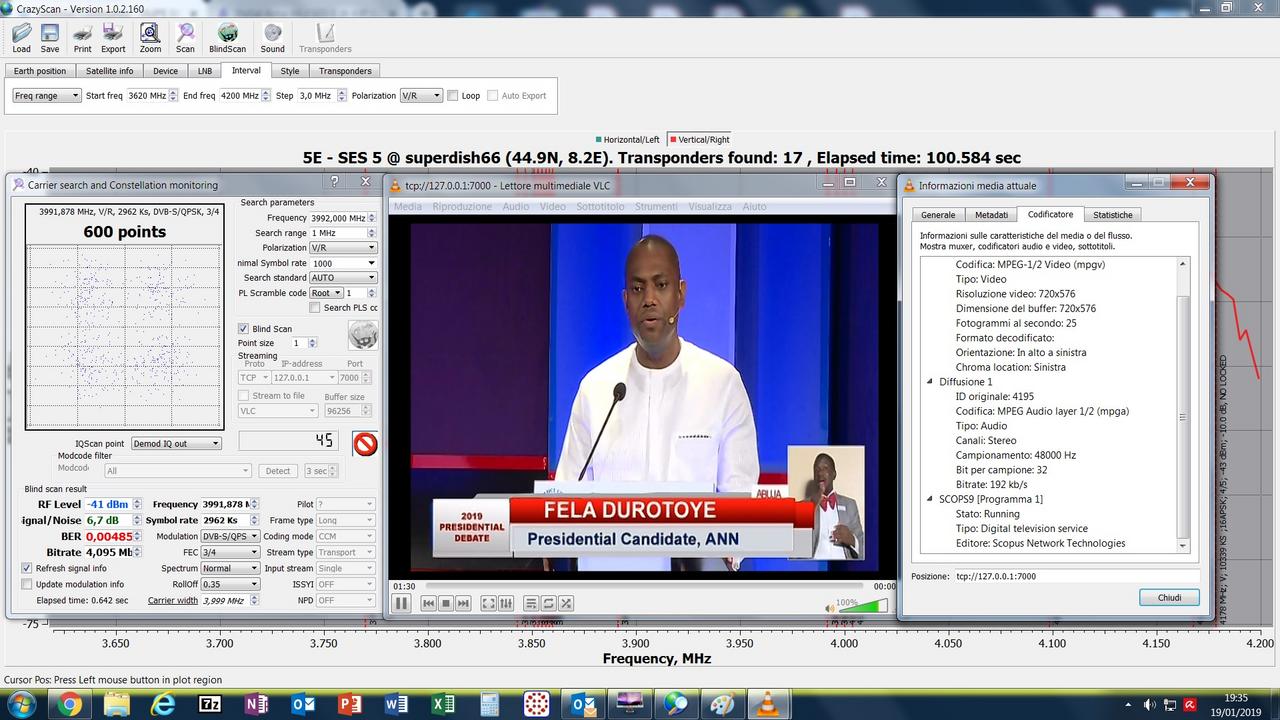1280x720 pixels.
Task: Adjust the VLC volume slider
Action: (x=863, y=606)
